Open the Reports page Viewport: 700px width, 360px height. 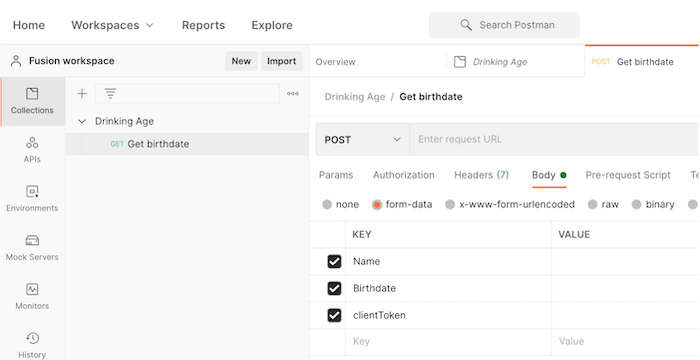[203, 25]
